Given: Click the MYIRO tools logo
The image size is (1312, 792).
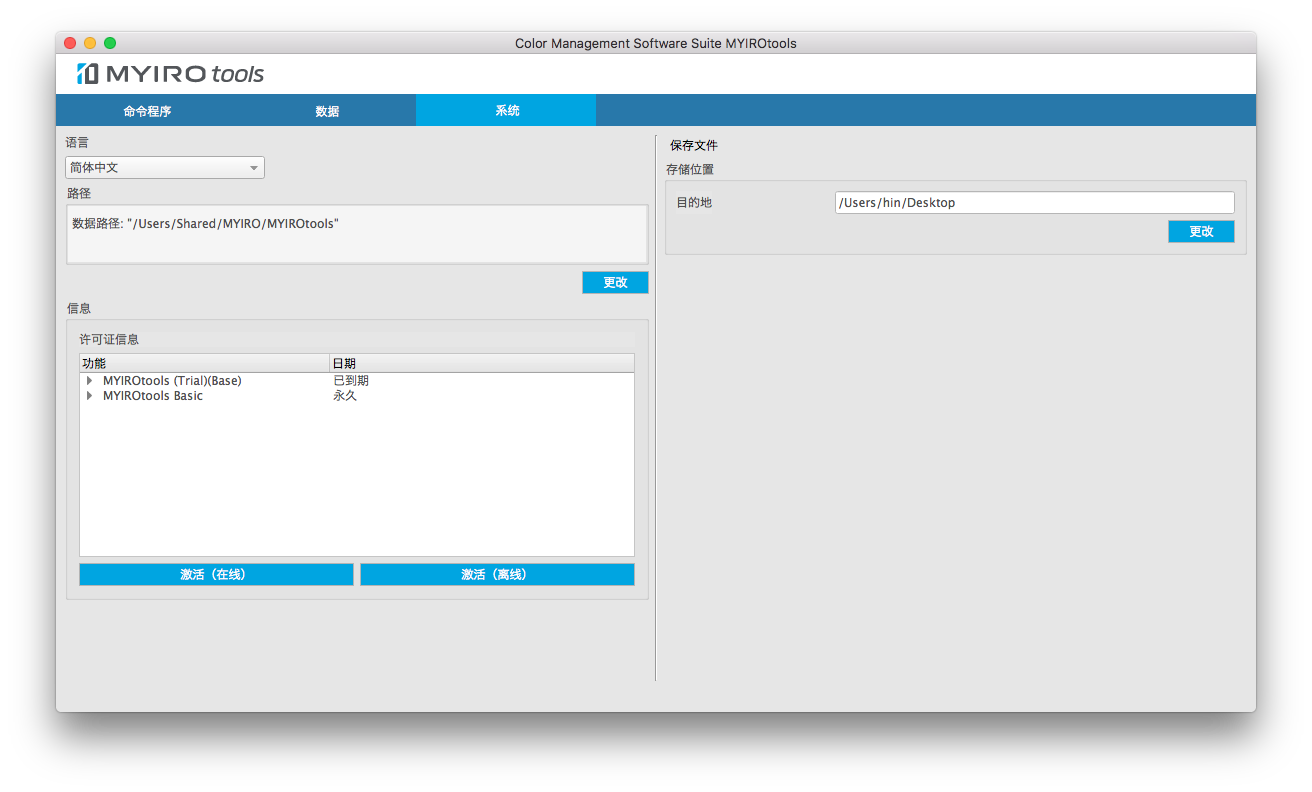Looking at the screenshot, I should [170, 74].
